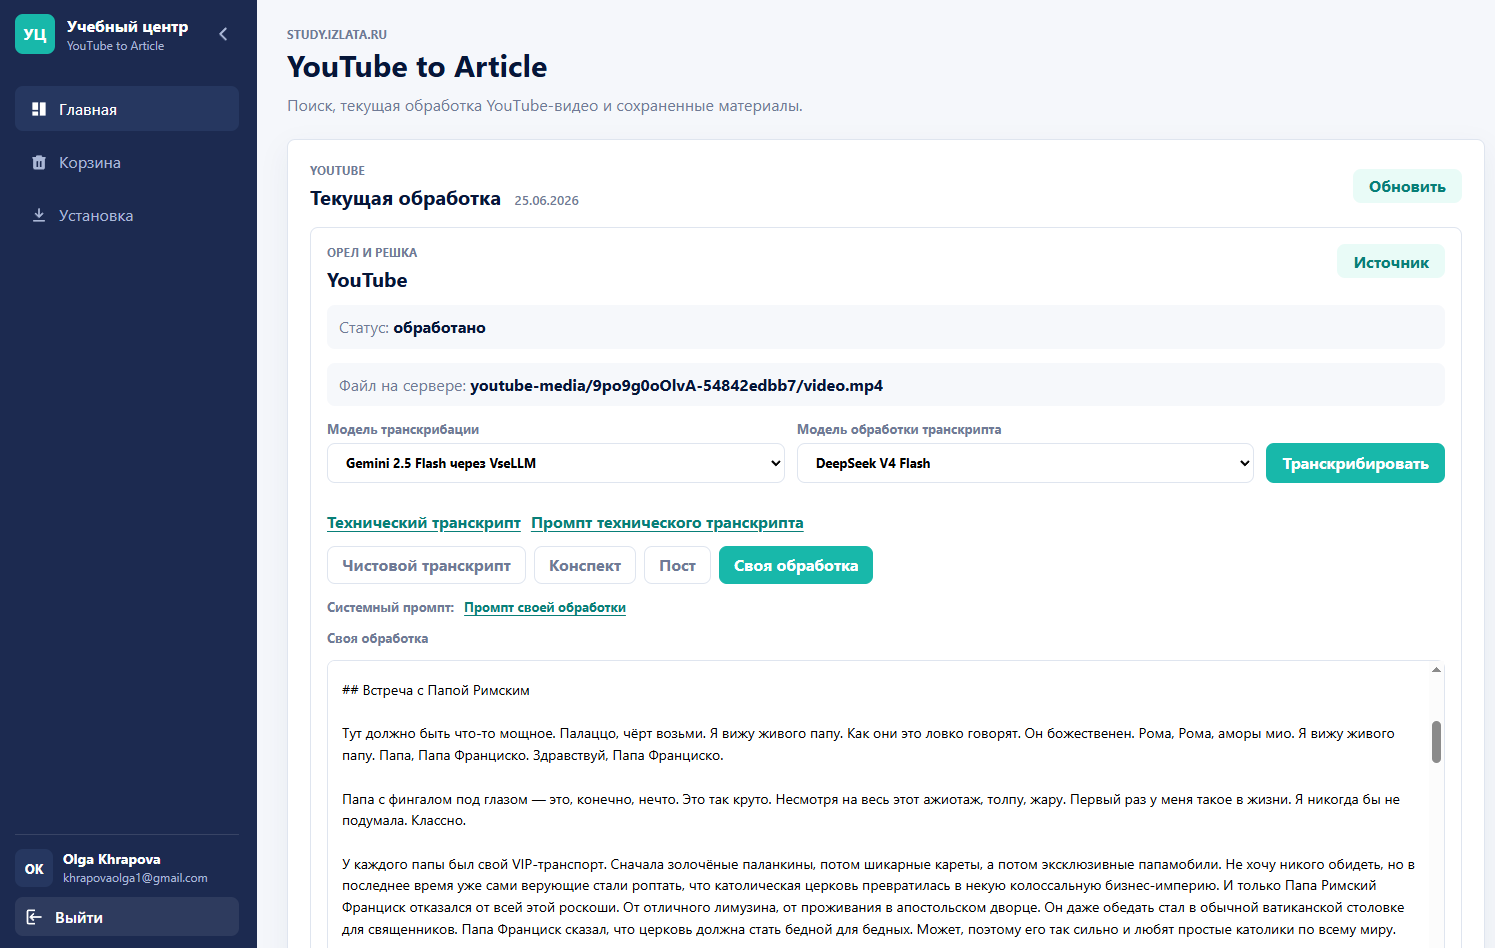Click the УЦ logo badge in the sidebar
1495x948 pixels.
pyautogui.click(x=35, y=34)
